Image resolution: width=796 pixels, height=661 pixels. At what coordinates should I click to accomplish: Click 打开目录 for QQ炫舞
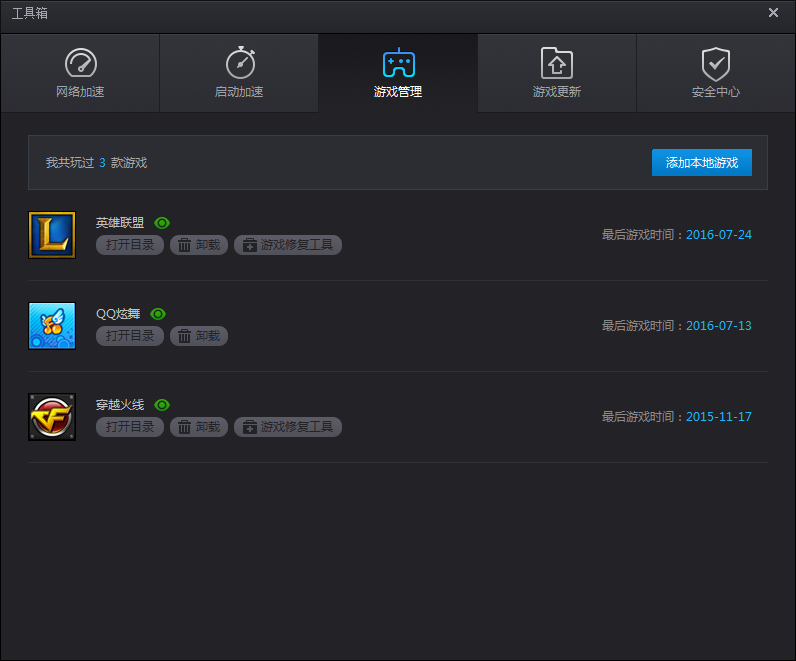(130, 336)
